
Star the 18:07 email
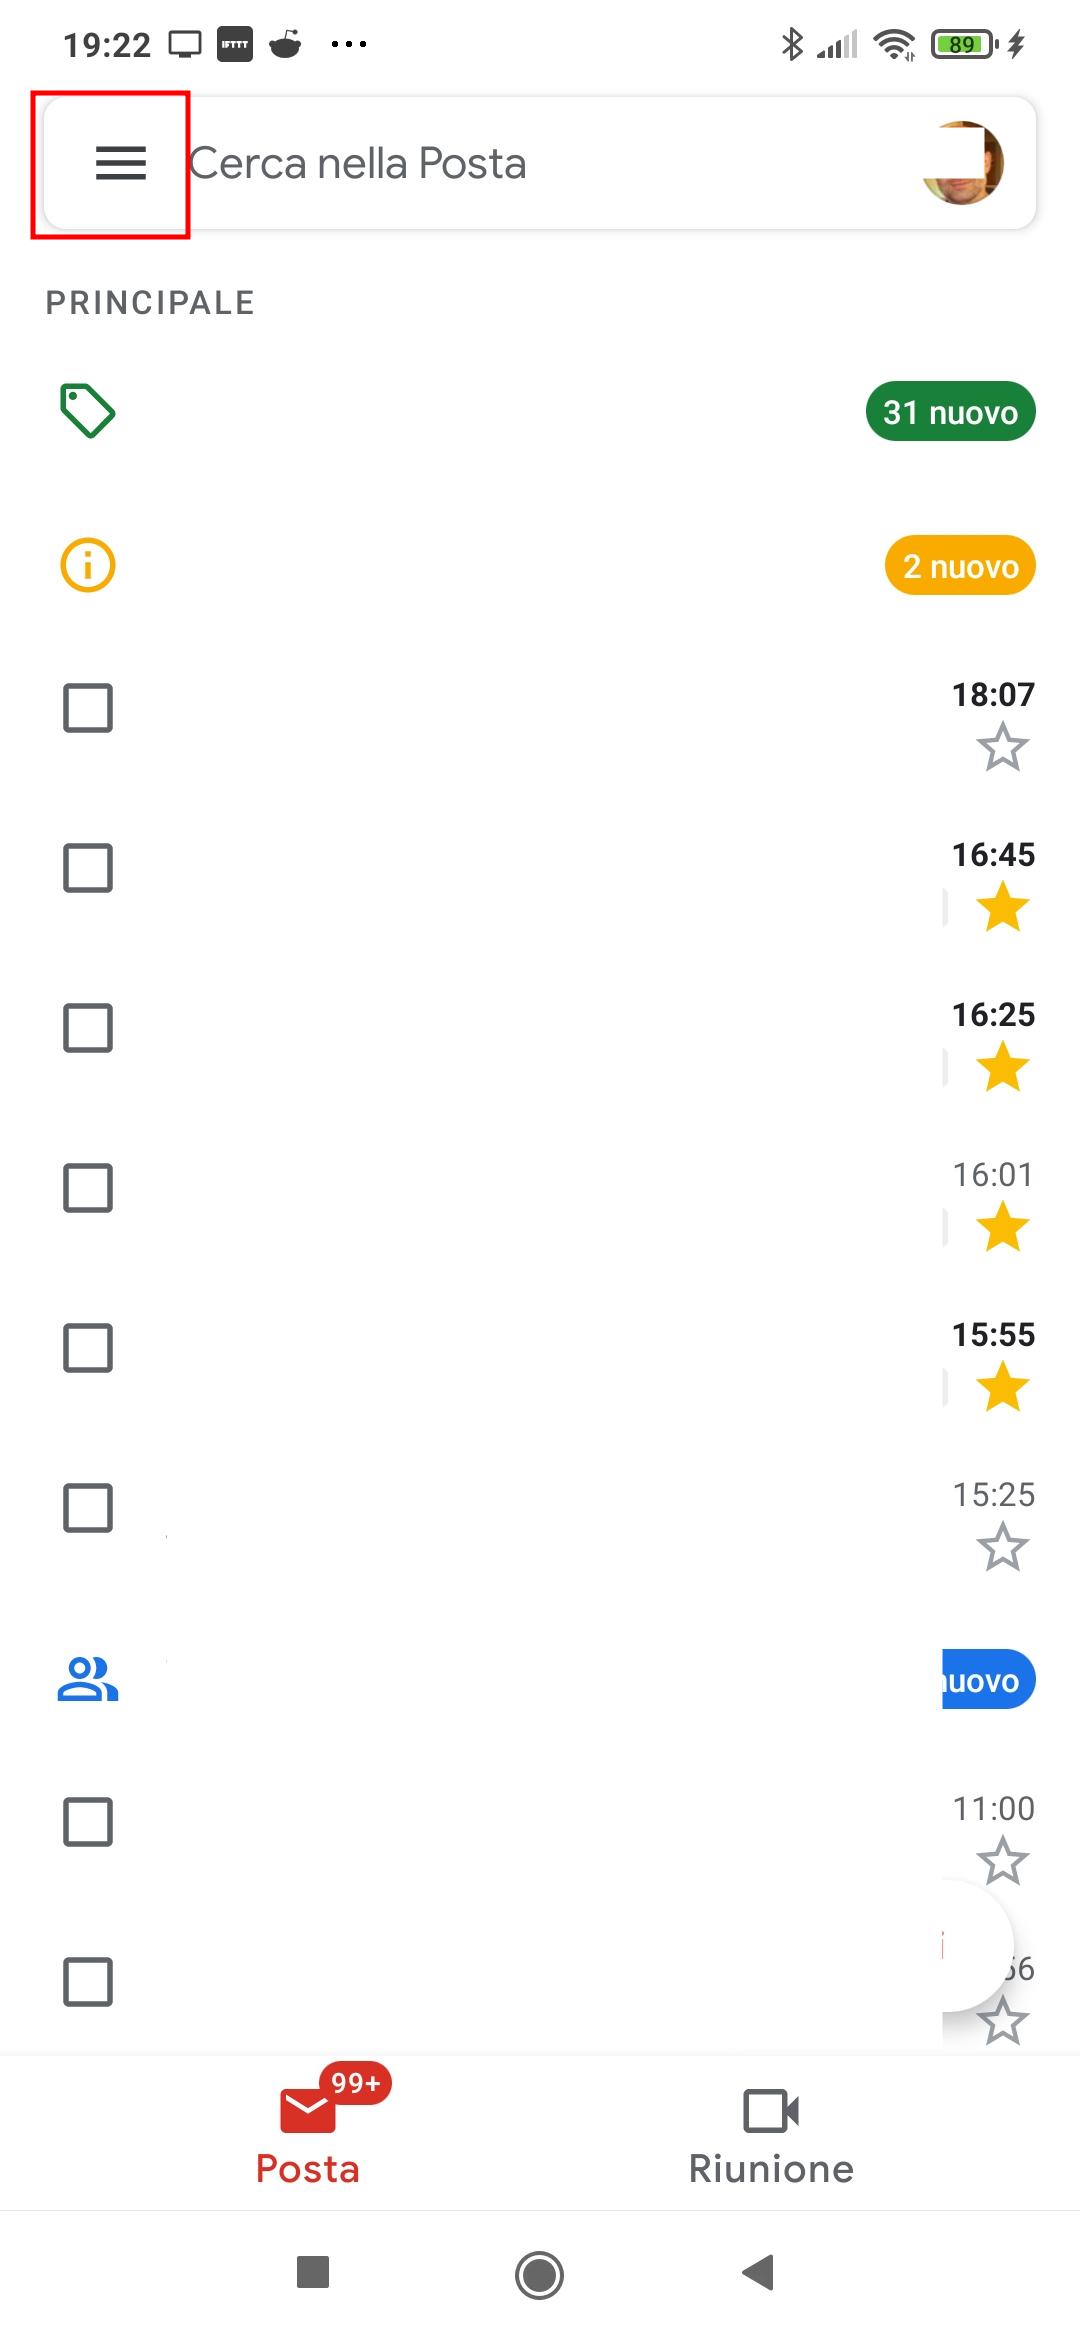[1002, 748]
